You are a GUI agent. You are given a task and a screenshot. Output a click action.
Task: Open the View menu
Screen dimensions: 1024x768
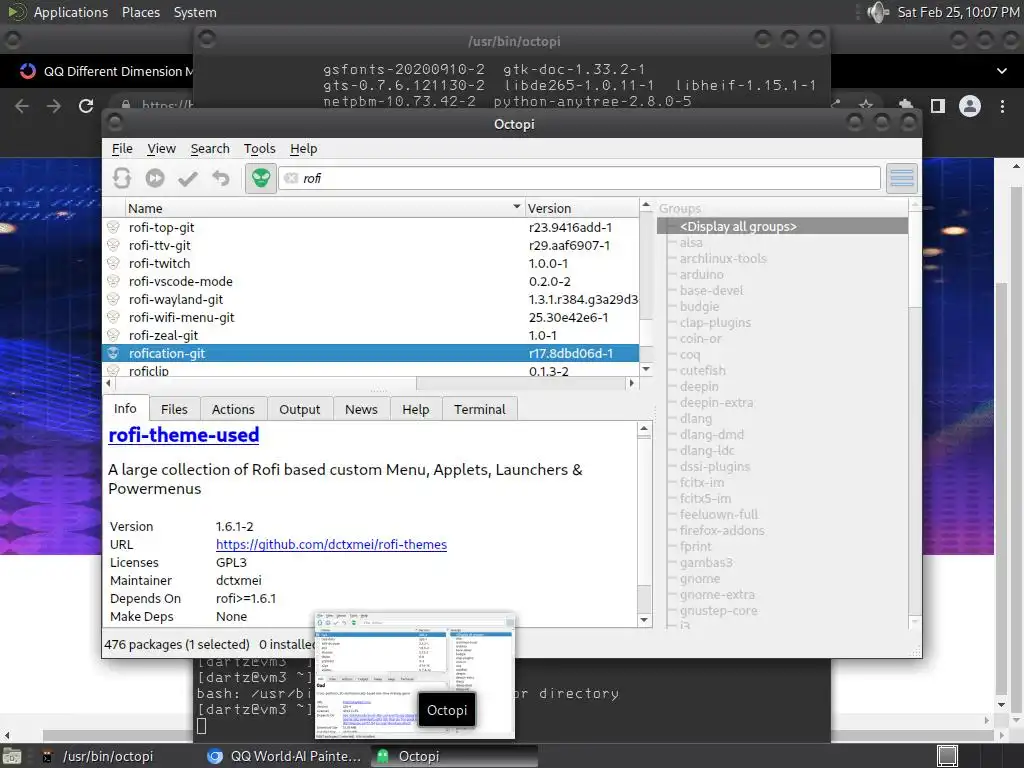click(x=161, y=148)
